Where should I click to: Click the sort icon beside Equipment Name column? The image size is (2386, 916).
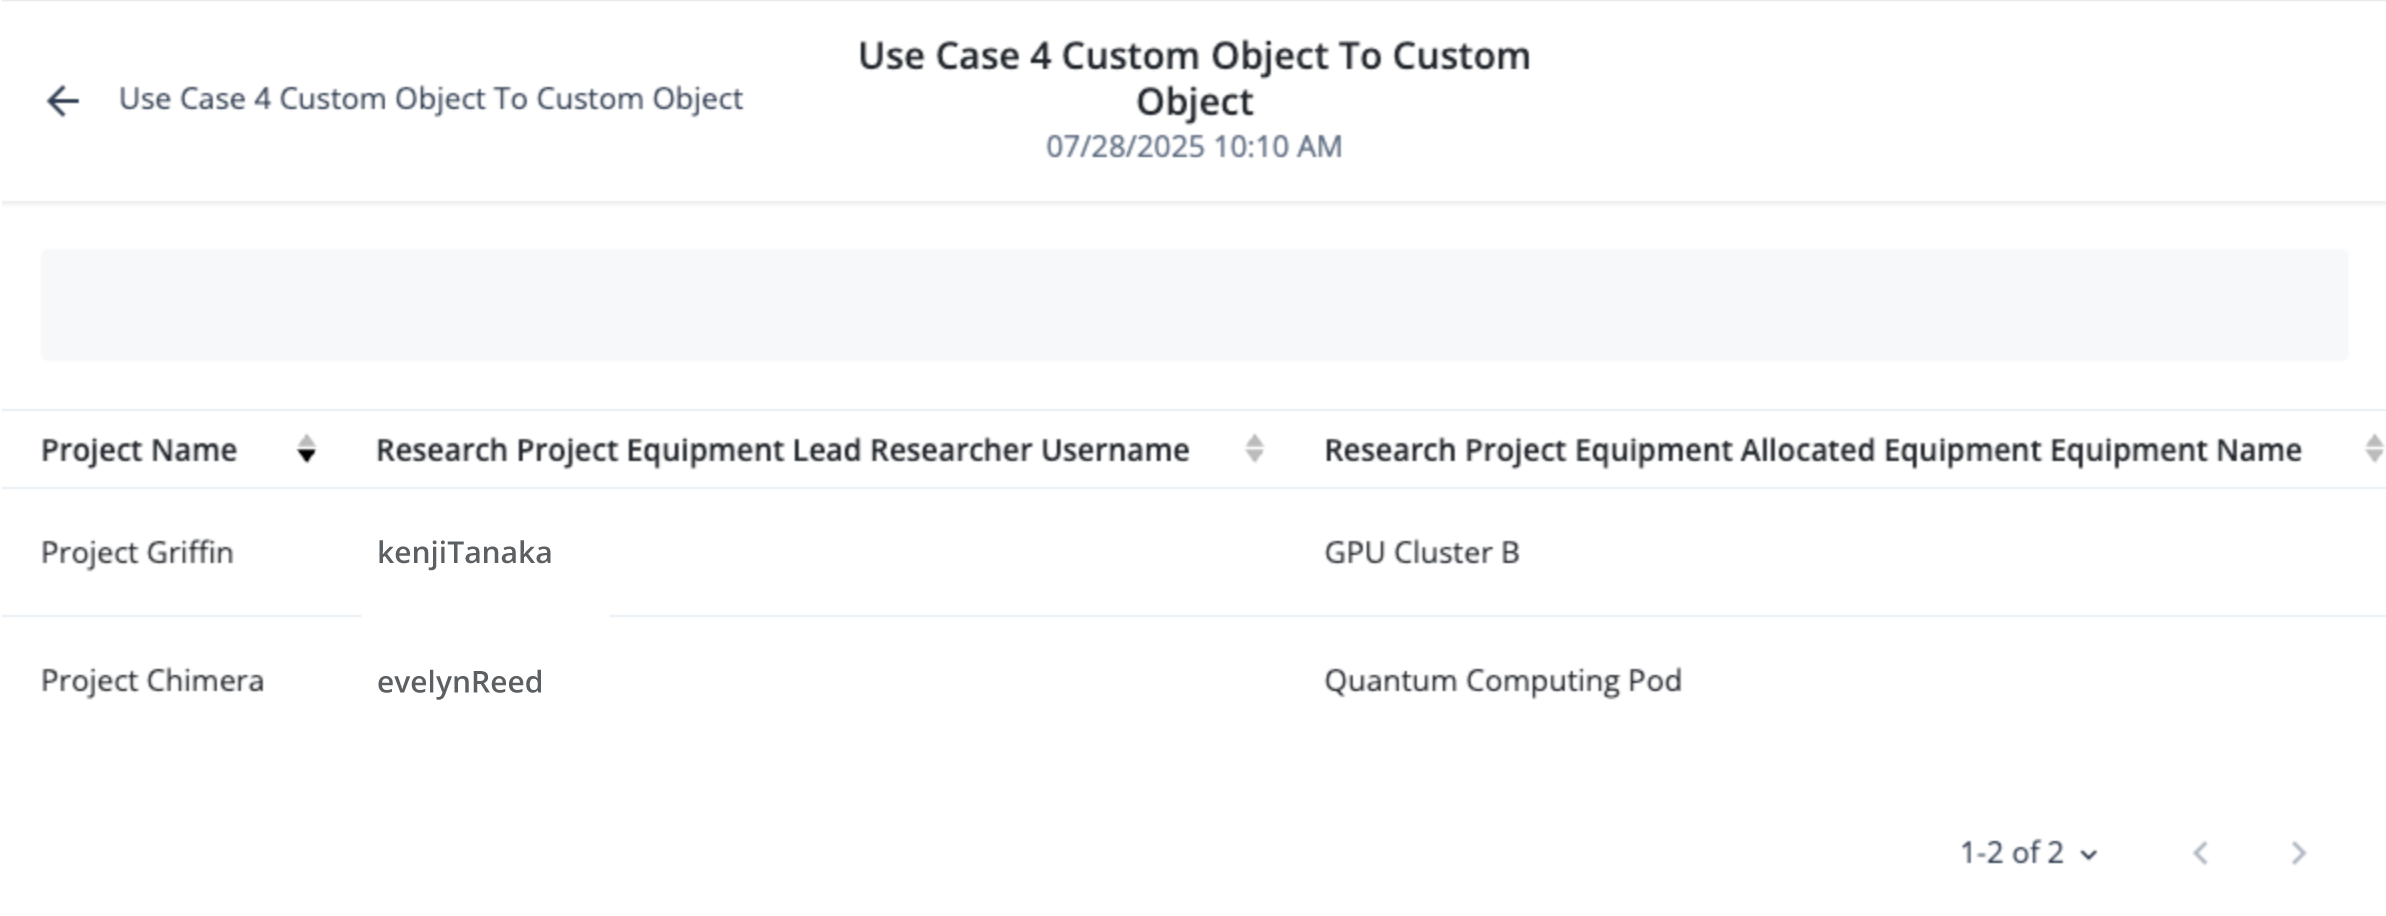(2375, 449)
